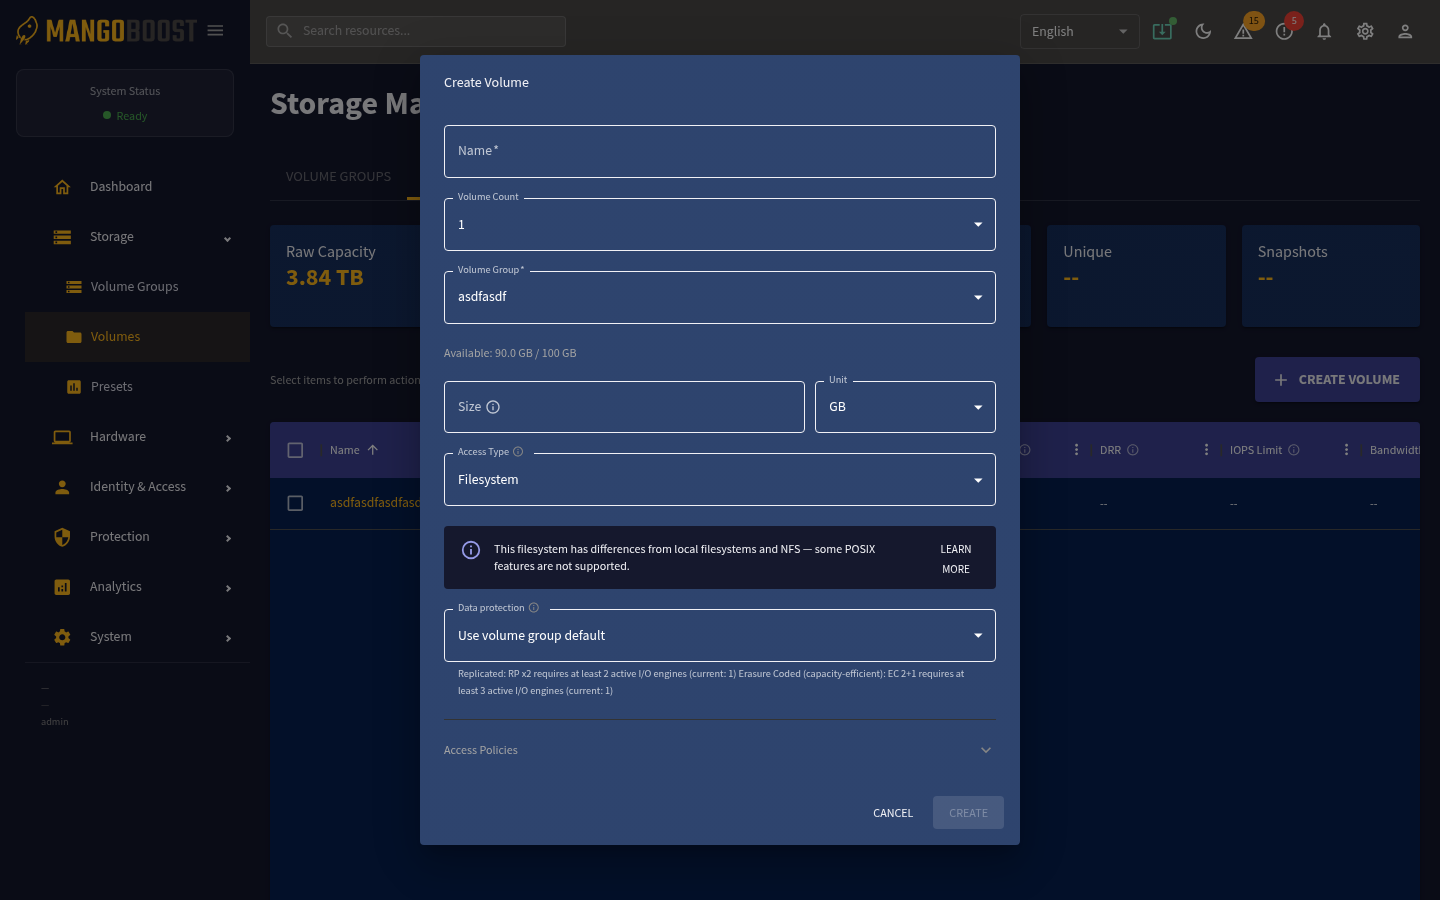Image resolution: width=1440 pixels, height=900 pixels.
Task: Expand the Identity & Access section
Action: [x=228, y=488]
